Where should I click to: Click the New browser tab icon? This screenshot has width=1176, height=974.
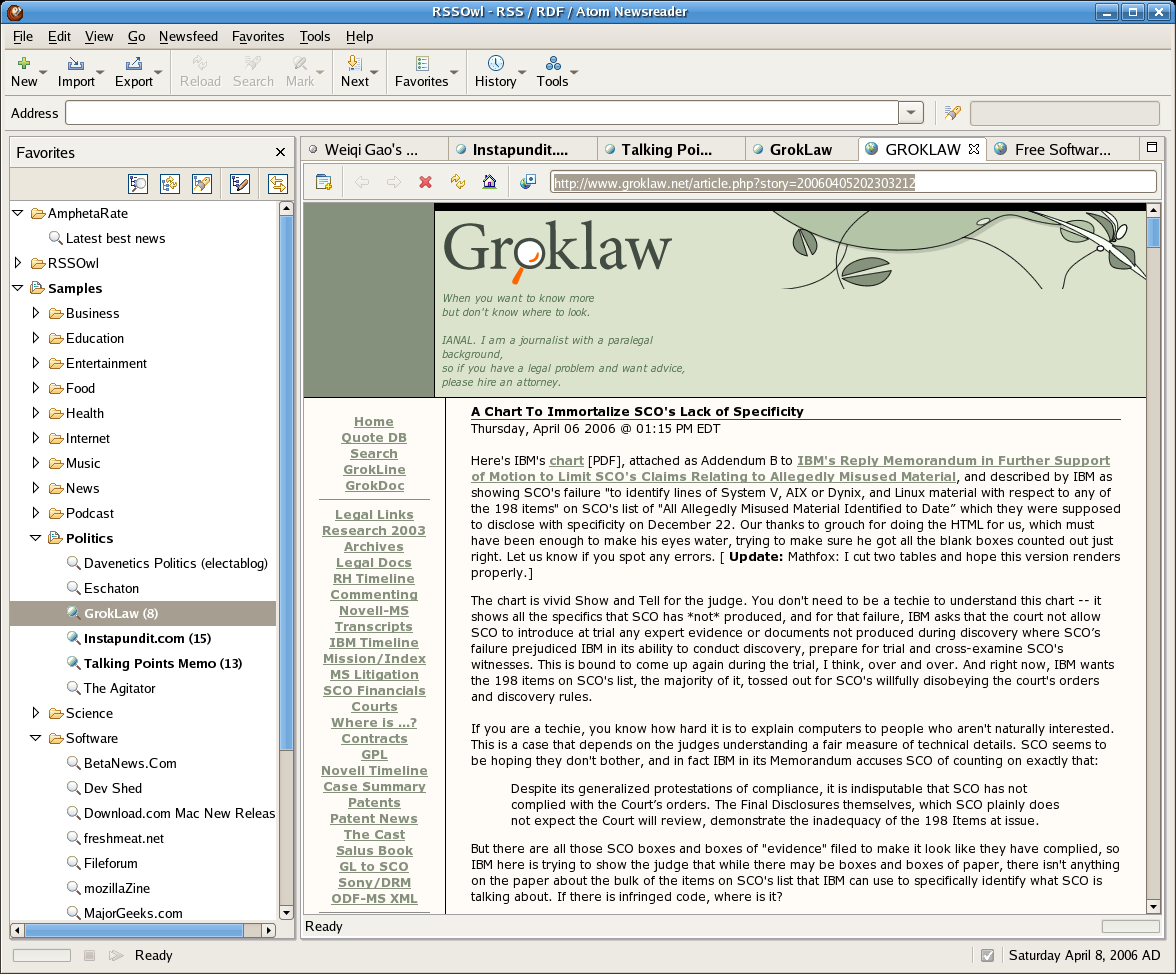pos(323,182)
